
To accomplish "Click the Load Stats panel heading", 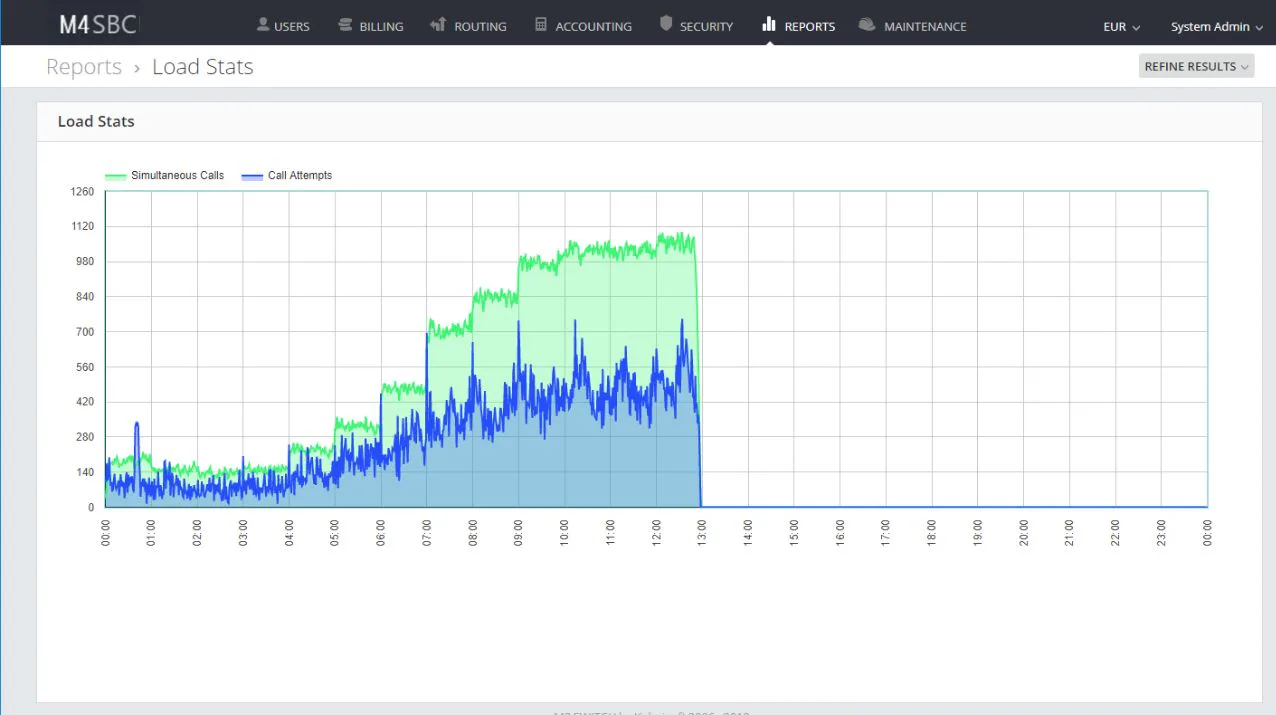I will (96, 121).
